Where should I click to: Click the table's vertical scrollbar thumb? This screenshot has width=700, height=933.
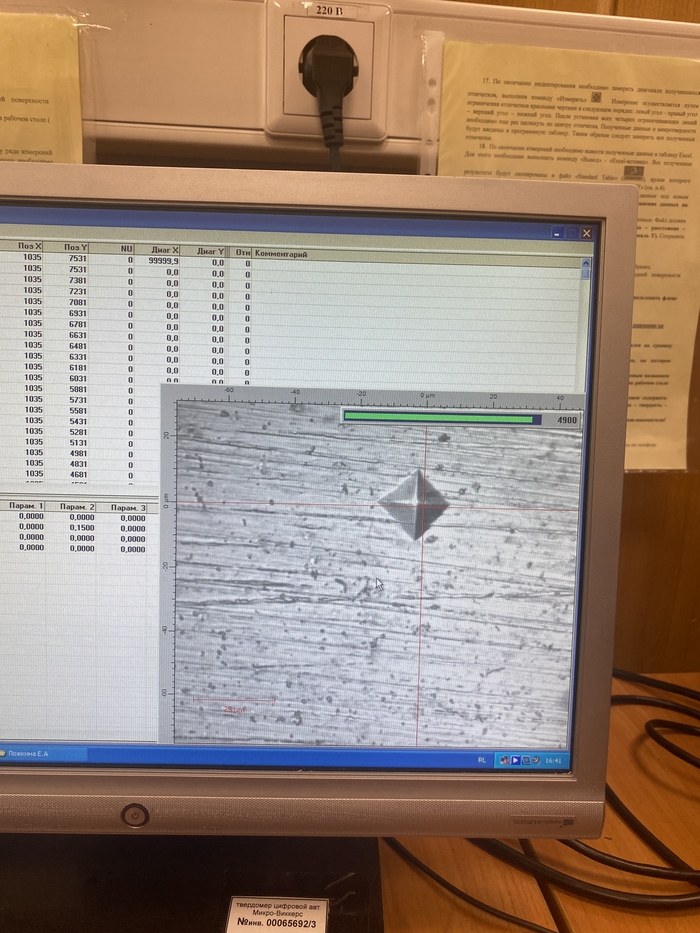585,274
